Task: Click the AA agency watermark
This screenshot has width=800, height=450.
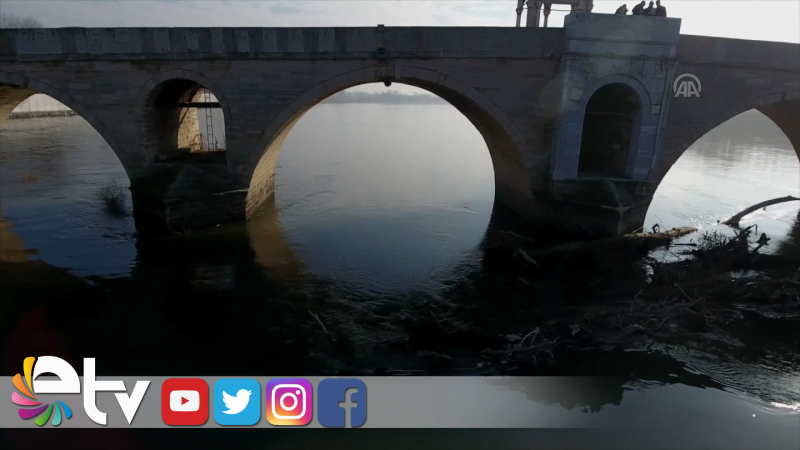Action: tap(686, 86)
